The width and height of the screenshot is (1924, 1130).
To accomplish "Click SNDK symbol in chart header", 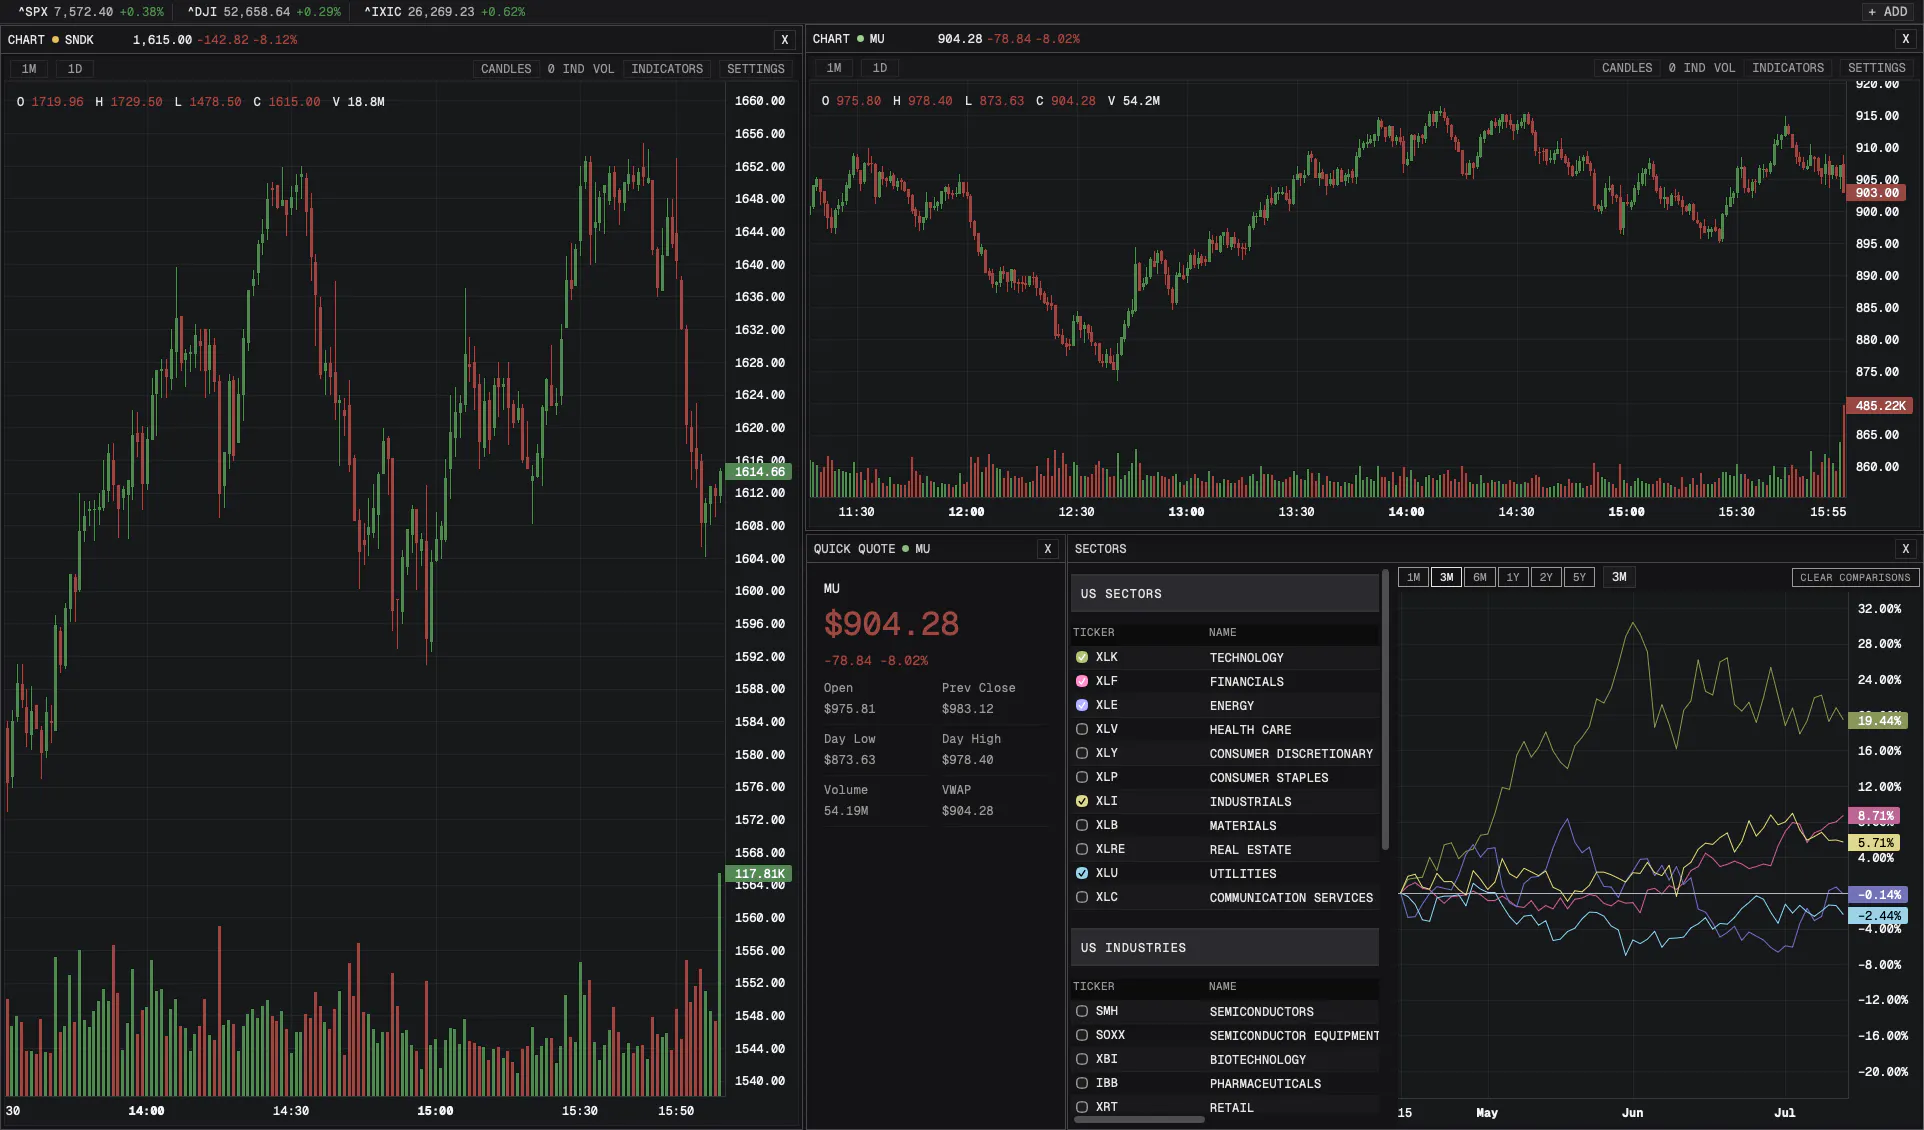I will [x=79, y=40].
